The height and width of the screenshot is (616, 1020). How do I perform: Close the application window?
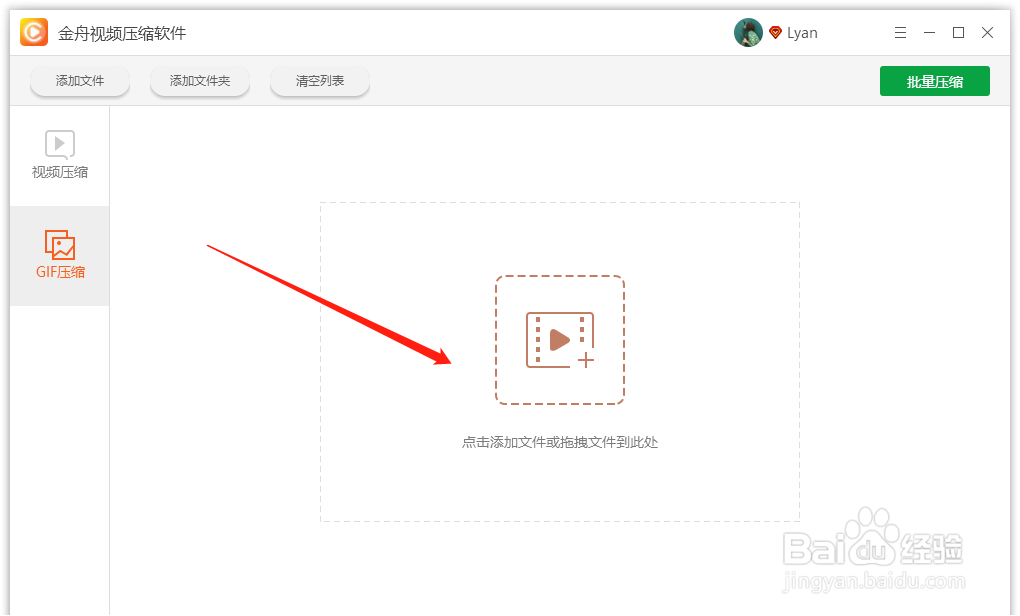987,33
